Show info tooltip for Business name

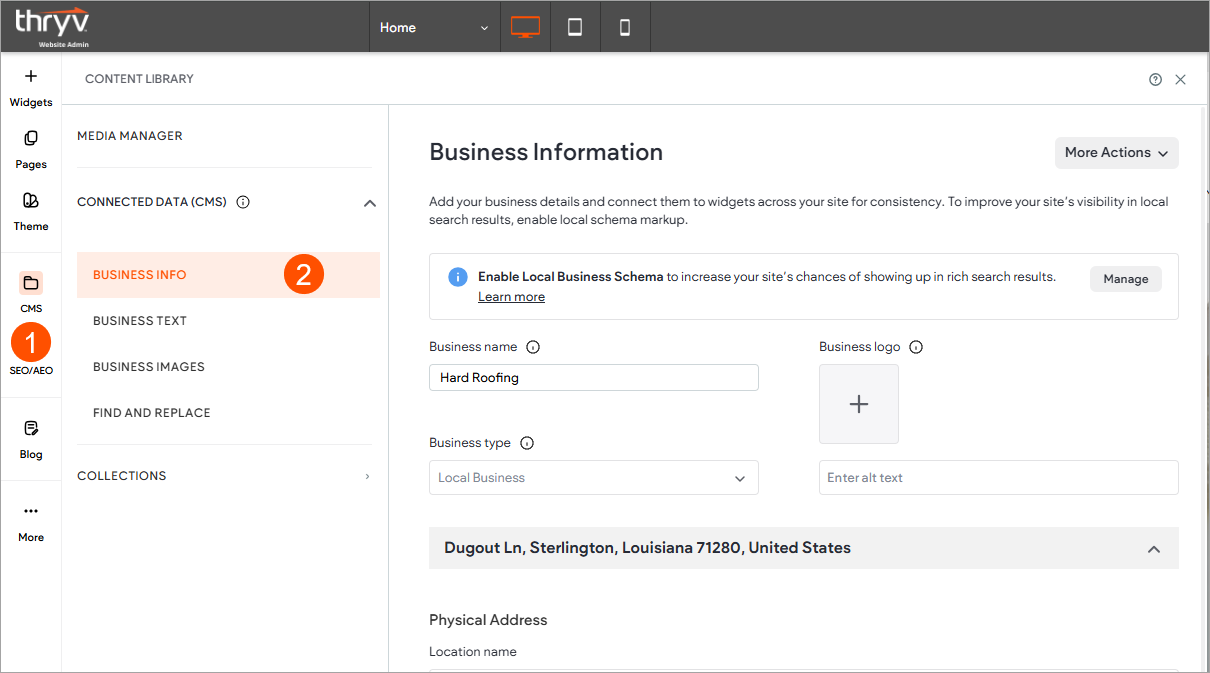pos(533,347)
